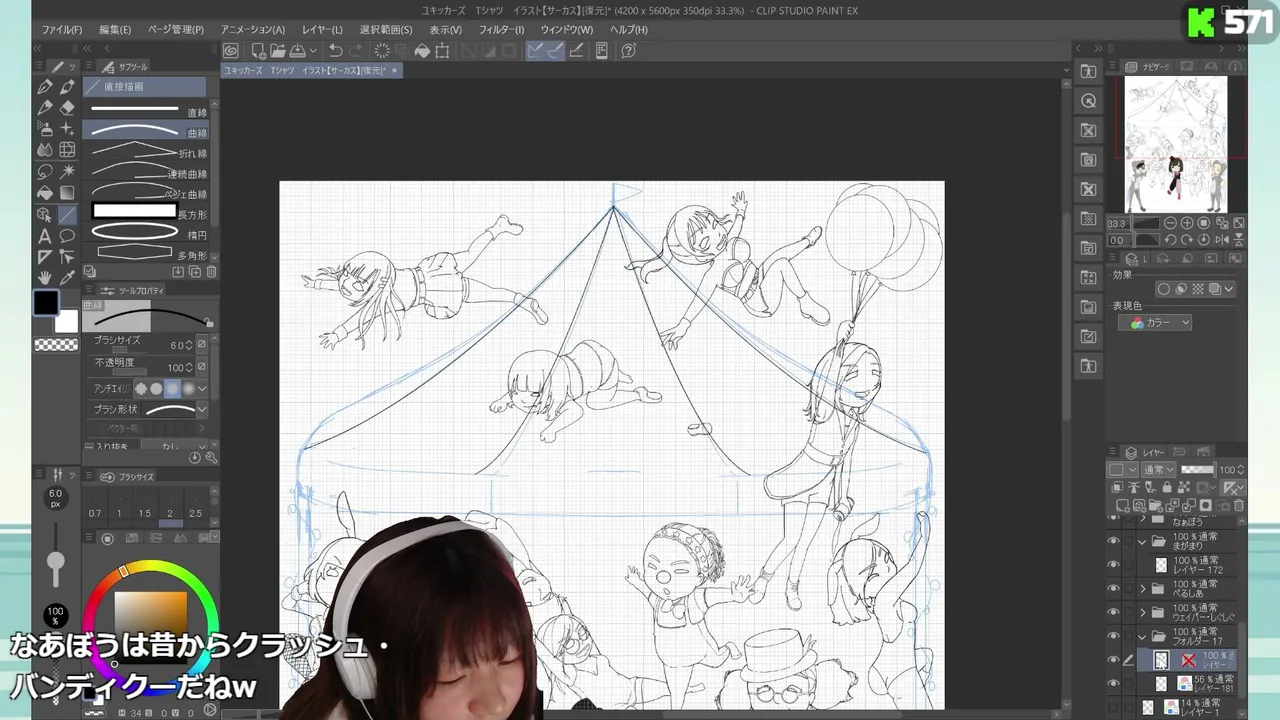Open the アニメーション(A) menu
Viewport: 1280px width, 720px height.
253,30
